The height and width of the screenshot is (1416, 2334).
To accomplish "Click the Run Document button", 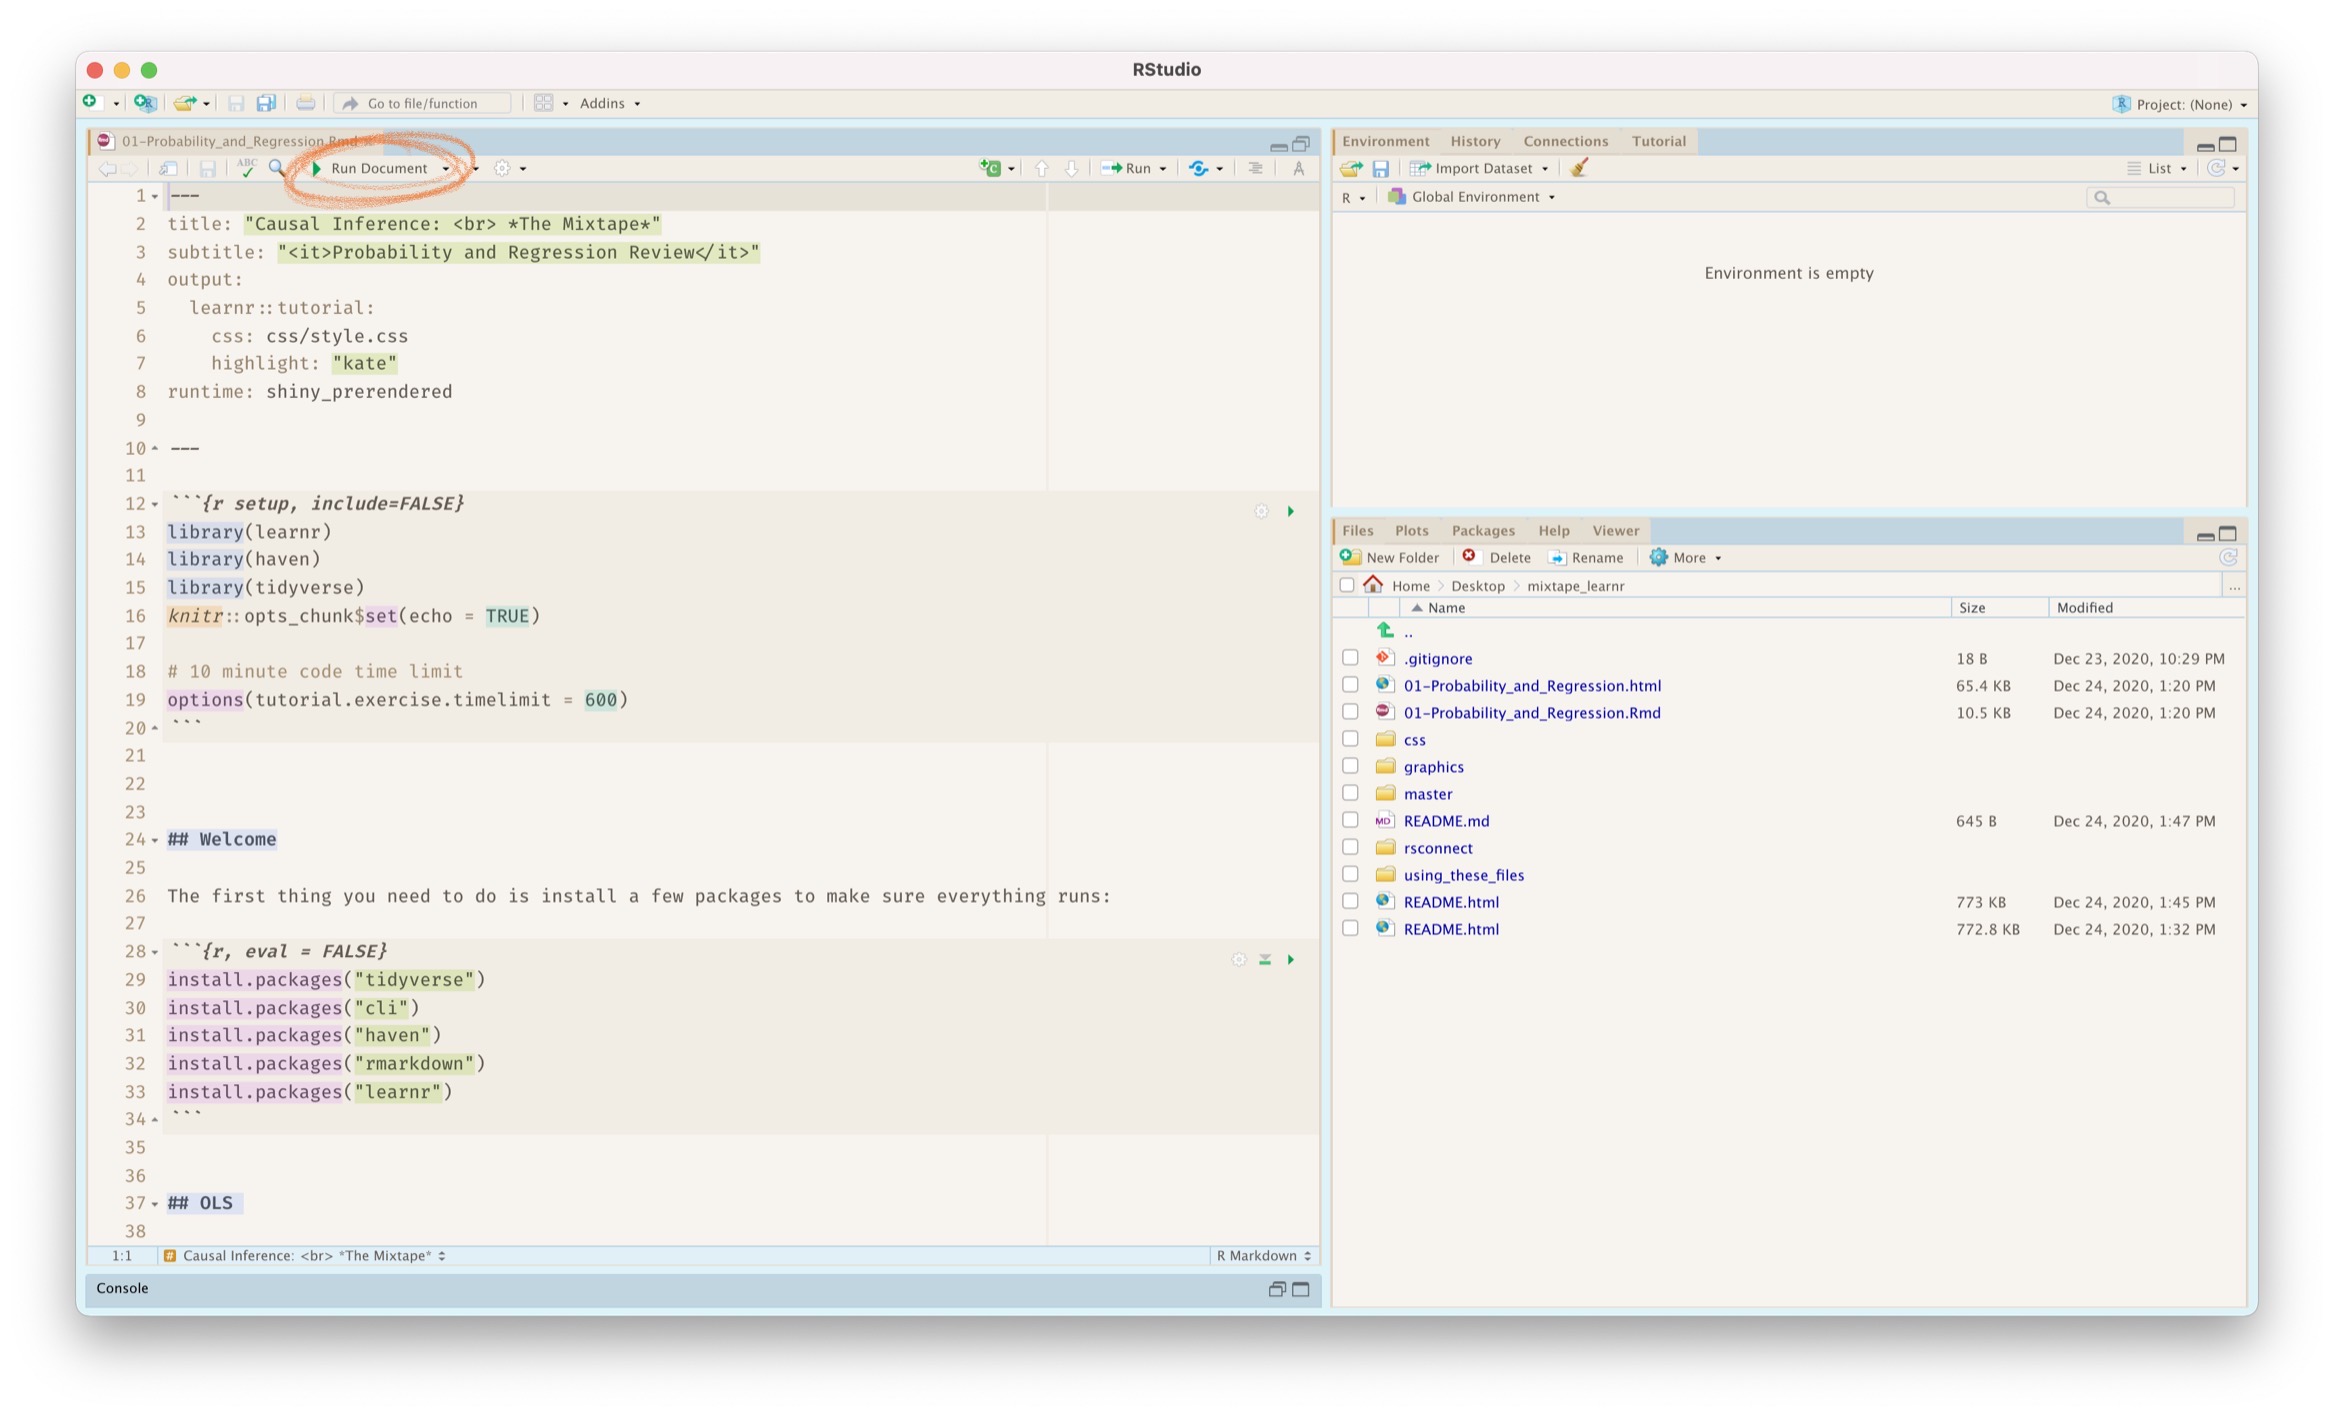I will (x=378, y=168).
